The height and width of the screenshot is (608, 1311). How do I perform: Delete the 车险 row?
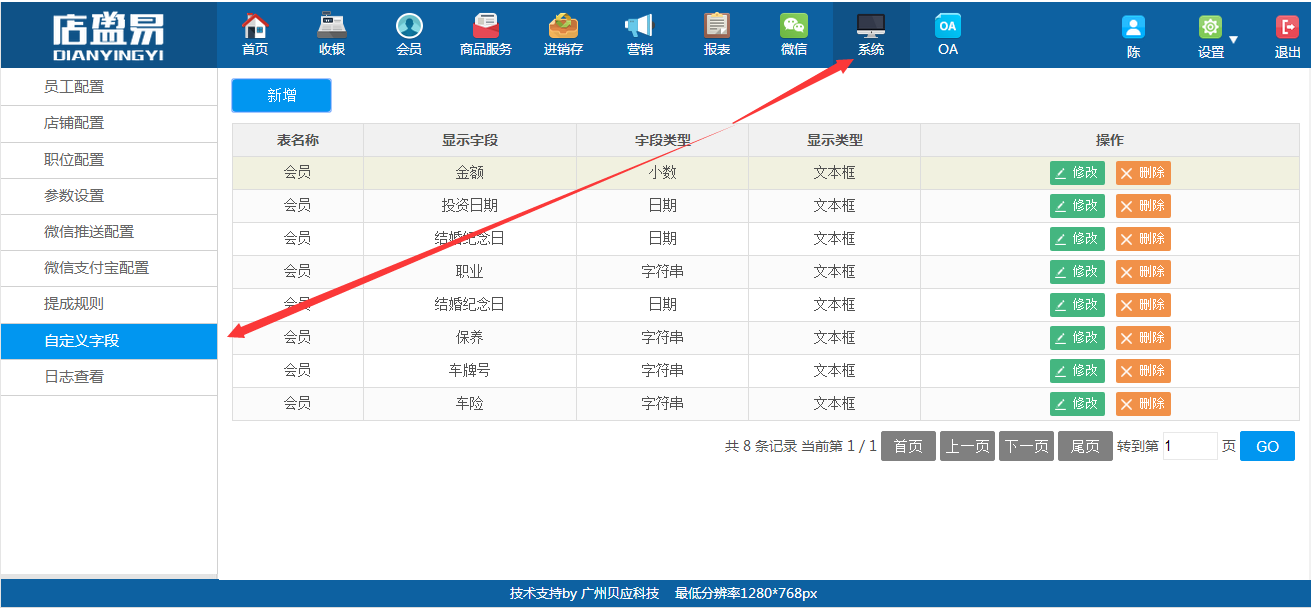1143,404
